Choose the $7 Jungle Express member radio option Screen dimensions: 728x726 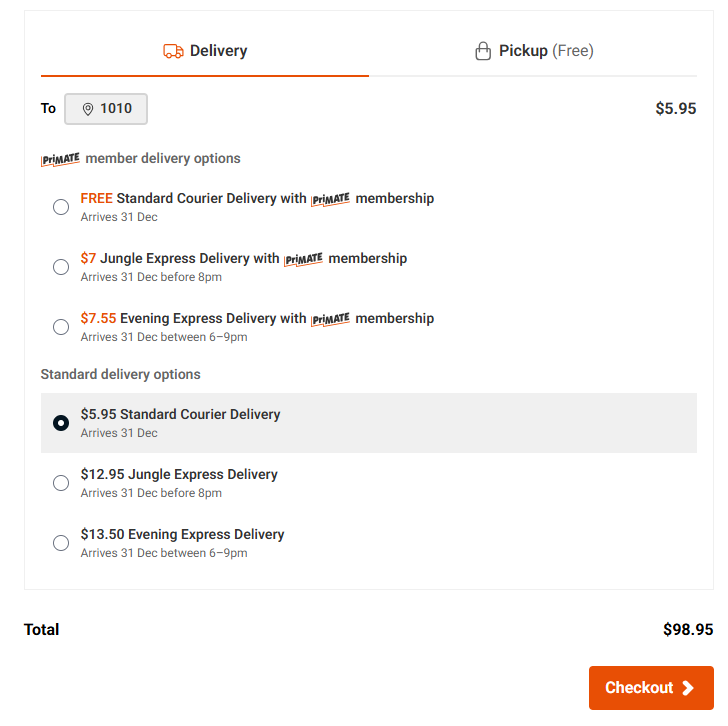tap(61, 267)
